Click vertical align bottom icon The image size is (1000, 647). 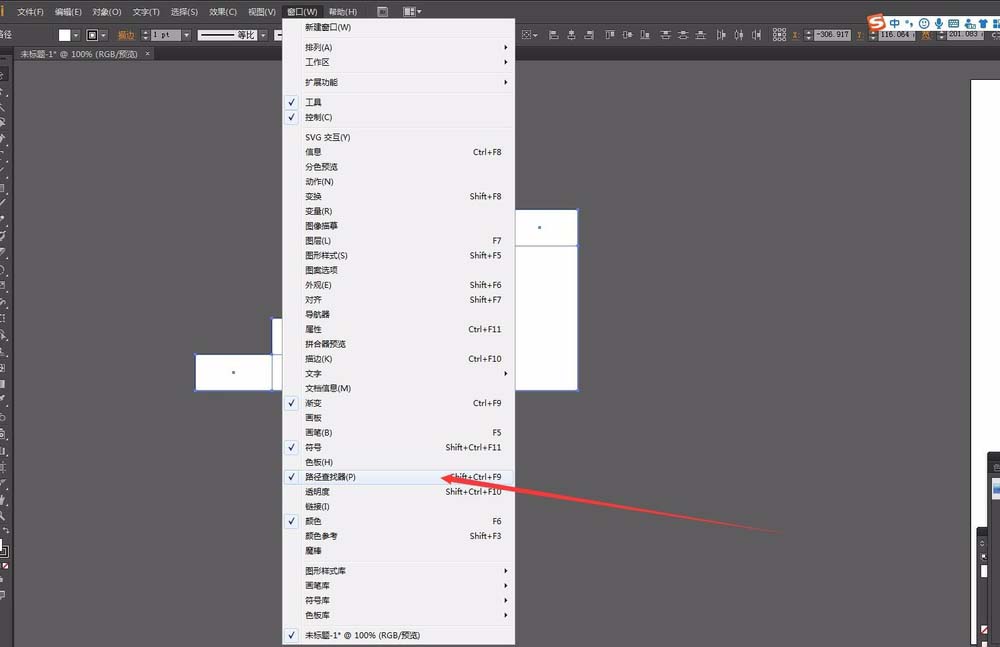[x=645, y=35]
